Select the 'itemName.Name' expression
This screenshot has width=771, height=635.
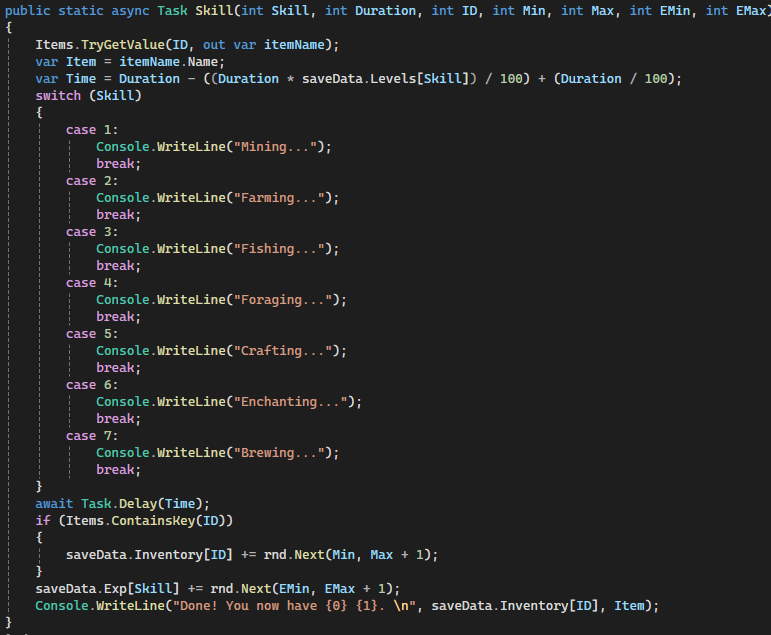click(x=168, y=62)
